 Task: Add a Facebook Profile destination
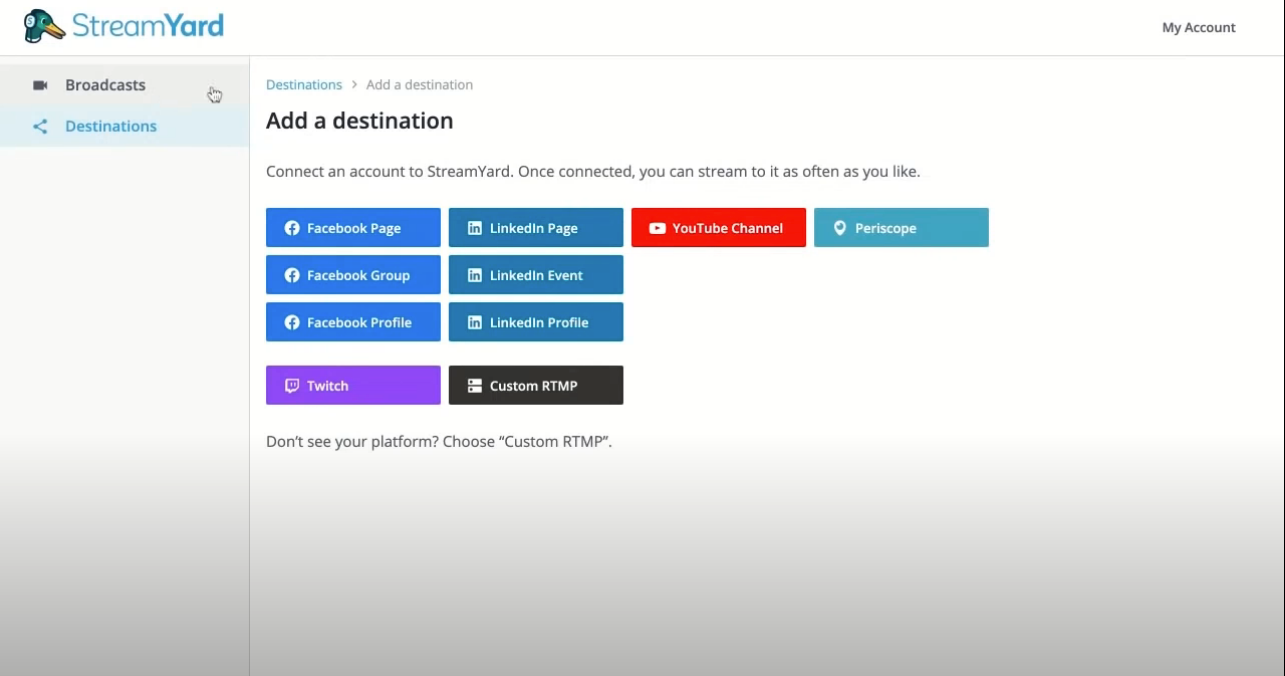[352, 322]
